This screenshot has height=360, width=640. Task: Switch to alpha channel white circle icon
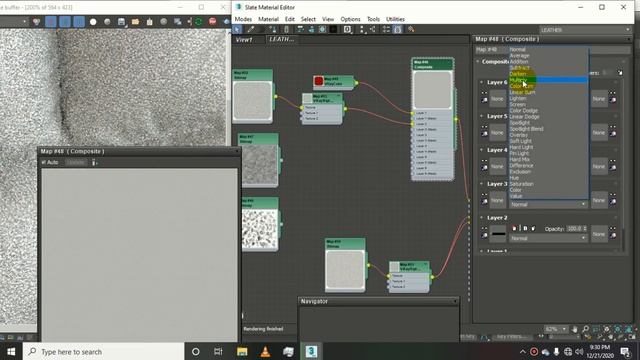[x=93, y=22]
